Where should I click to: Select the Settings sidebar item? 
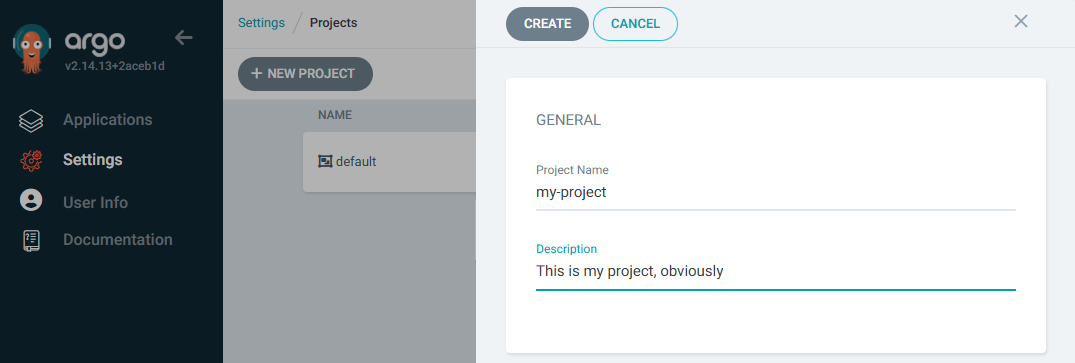click(x=93, y=160)
